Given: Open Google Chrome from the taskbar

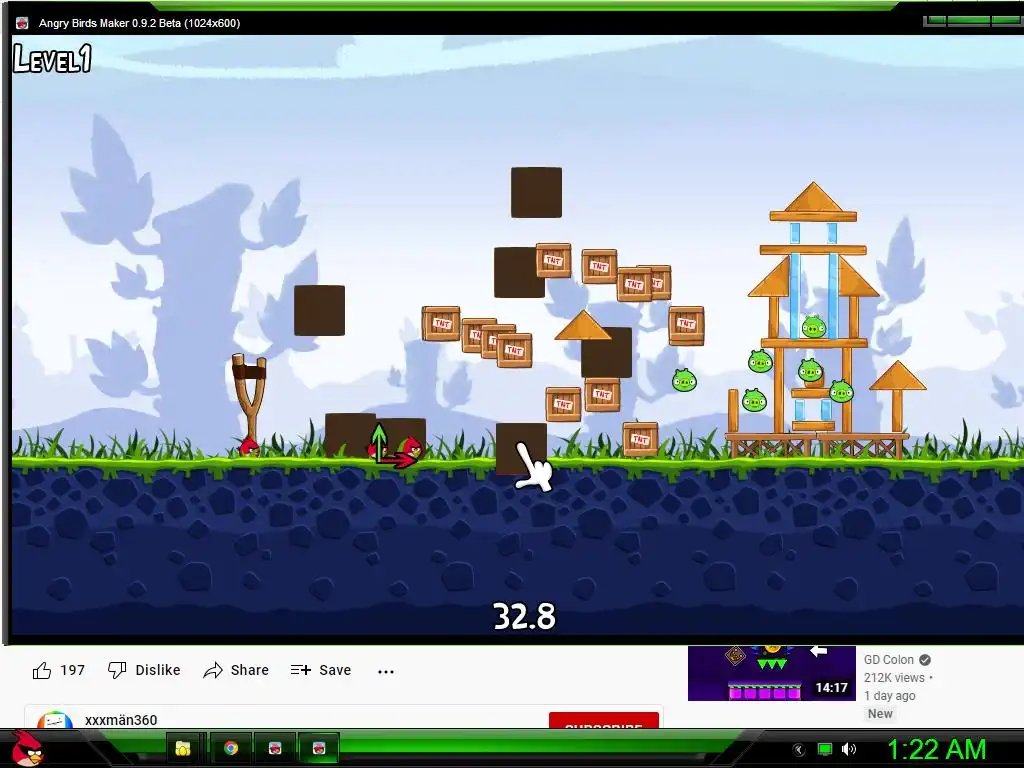Looking at the screenshot, I should [231, 748].
